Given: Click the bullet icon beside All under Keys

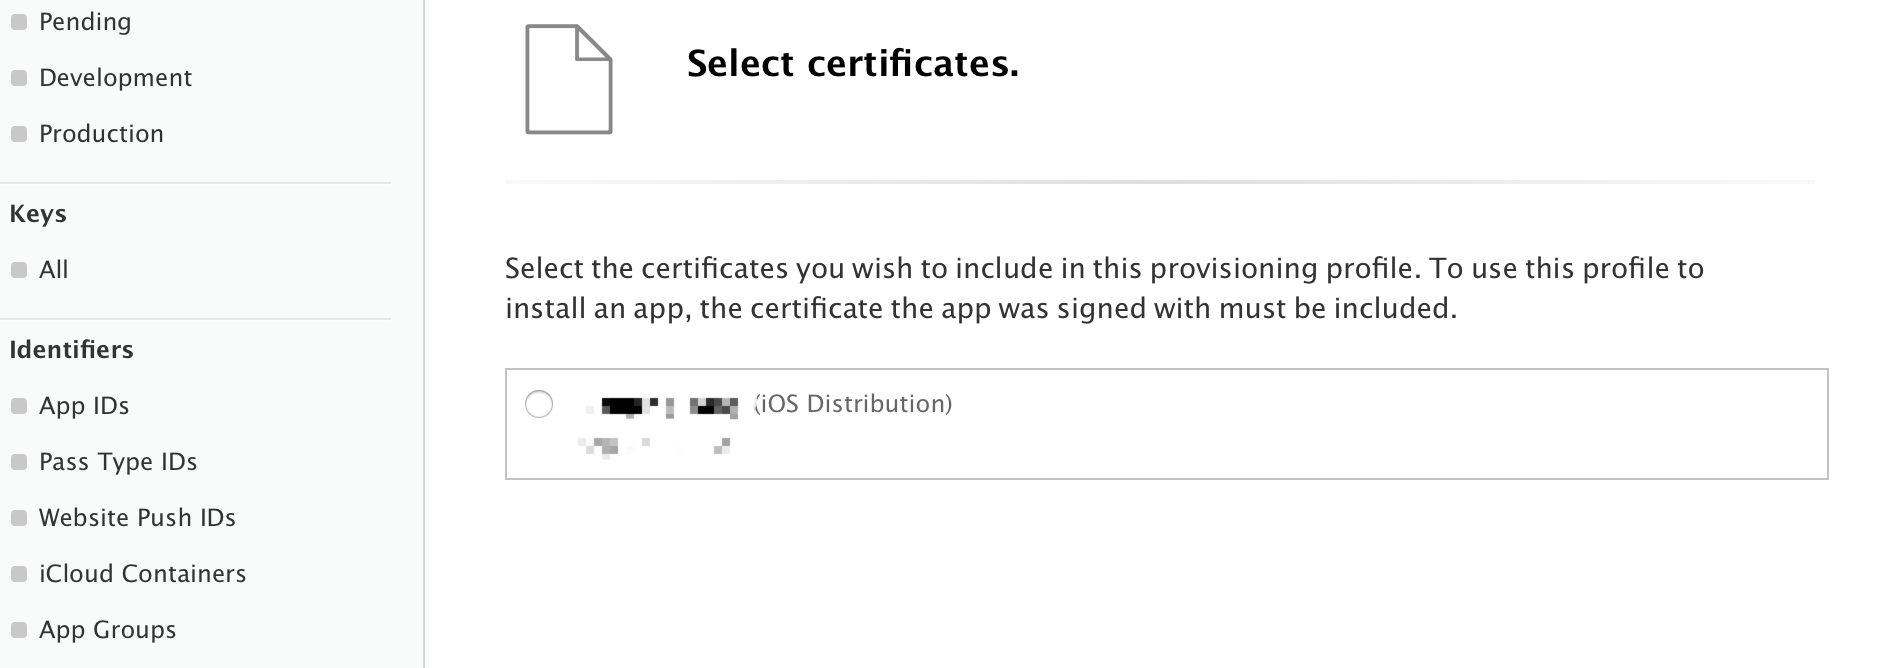Looking at the screenshot, I should (18, 270).
